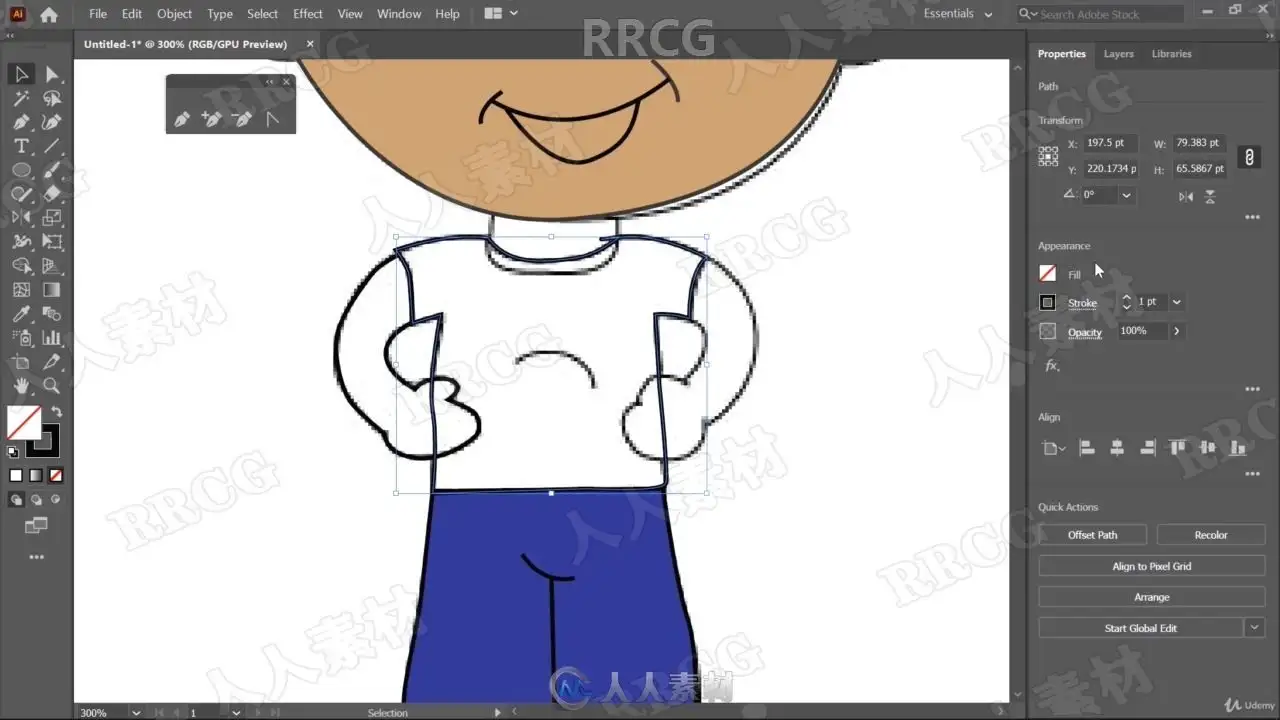Click Fill swatch in Appearance panel
This screenshot has width=1280, height=720.
[x=1048, y=273]
